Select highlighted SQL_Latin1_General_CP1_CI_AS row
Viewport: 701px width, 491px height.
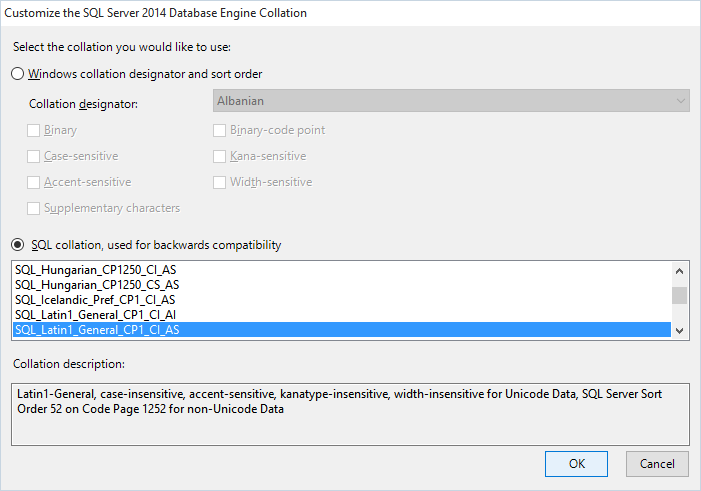tap(342, 330)
